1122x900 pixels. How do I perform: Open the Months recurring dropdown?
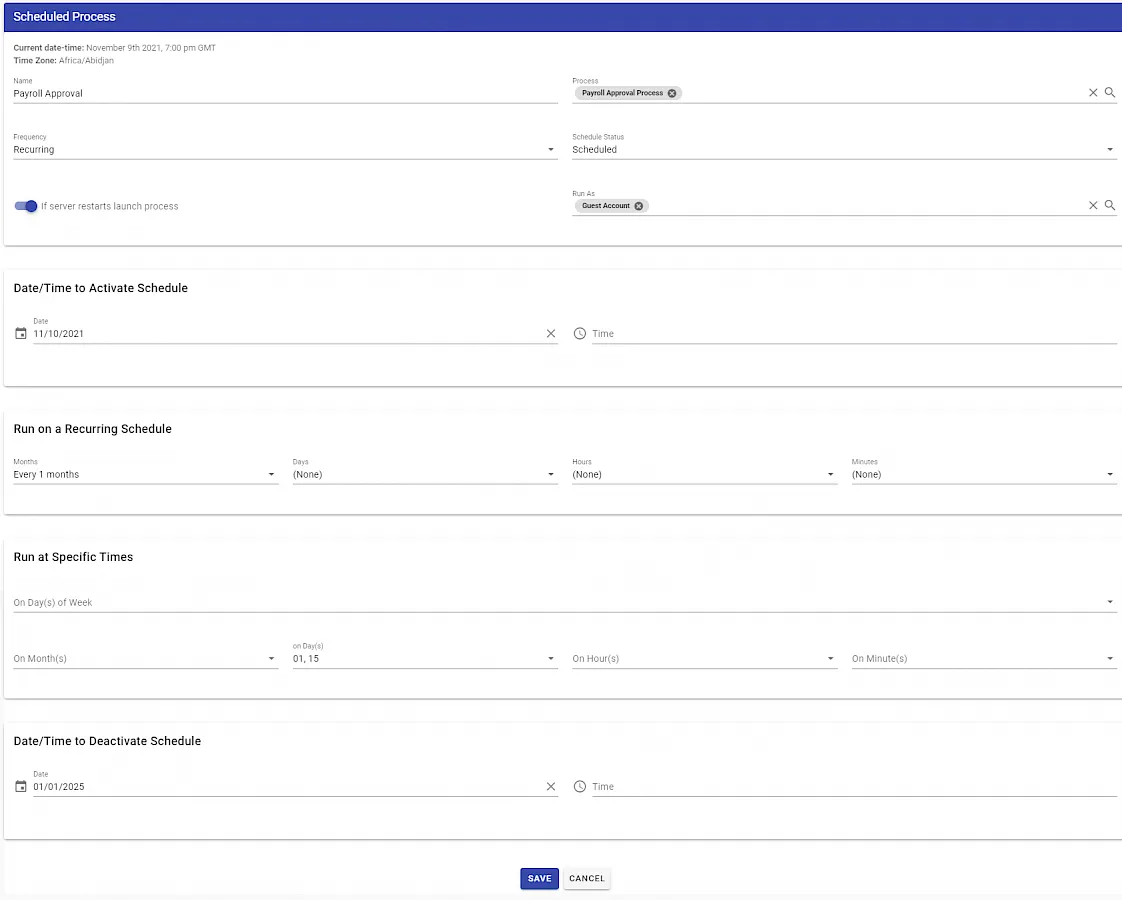tap(145, 474)
